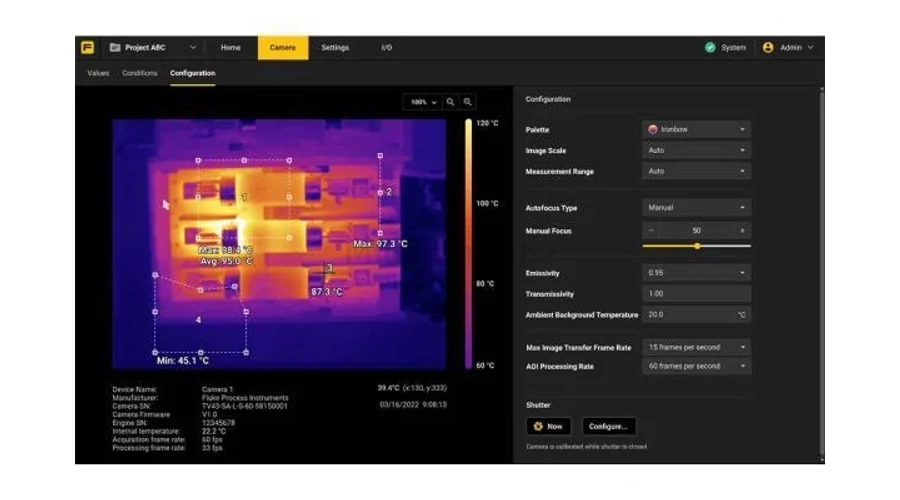Click the Manual Focus value field
900x500 pixels.
click(x=696, y=231)
